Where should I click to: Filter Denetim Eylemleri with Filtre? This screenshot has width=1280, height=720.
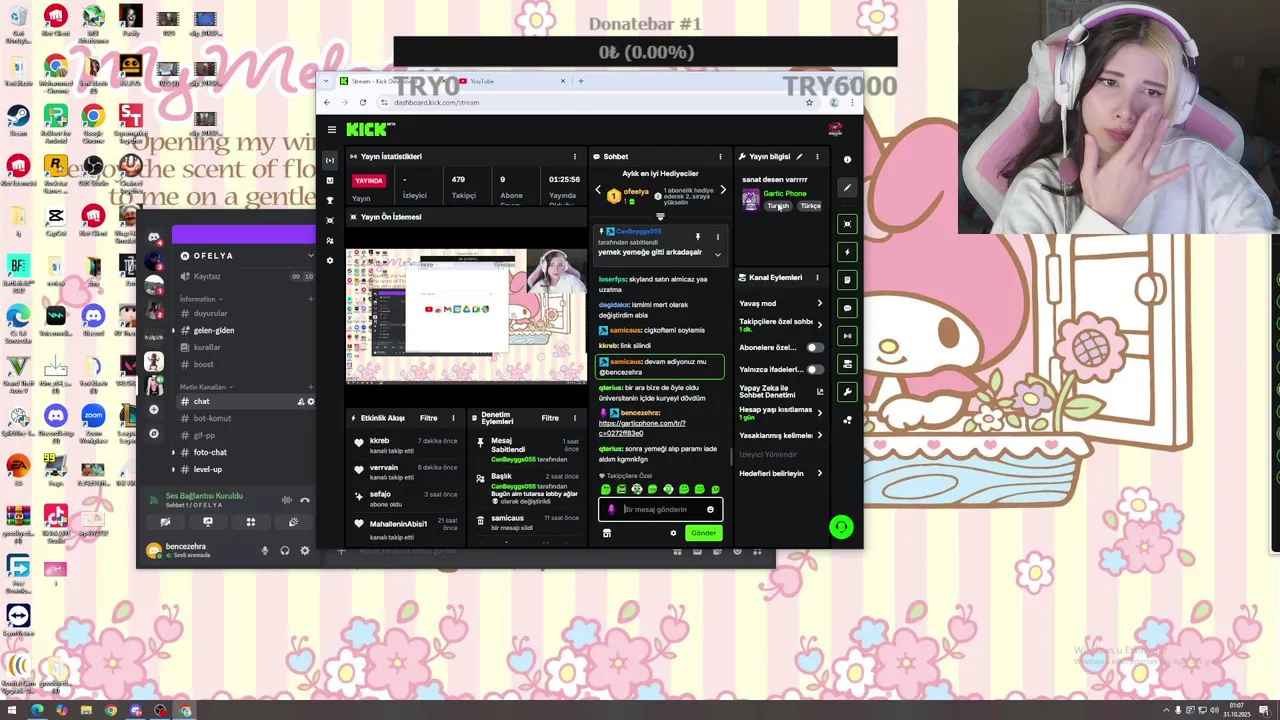pos(550,418)
